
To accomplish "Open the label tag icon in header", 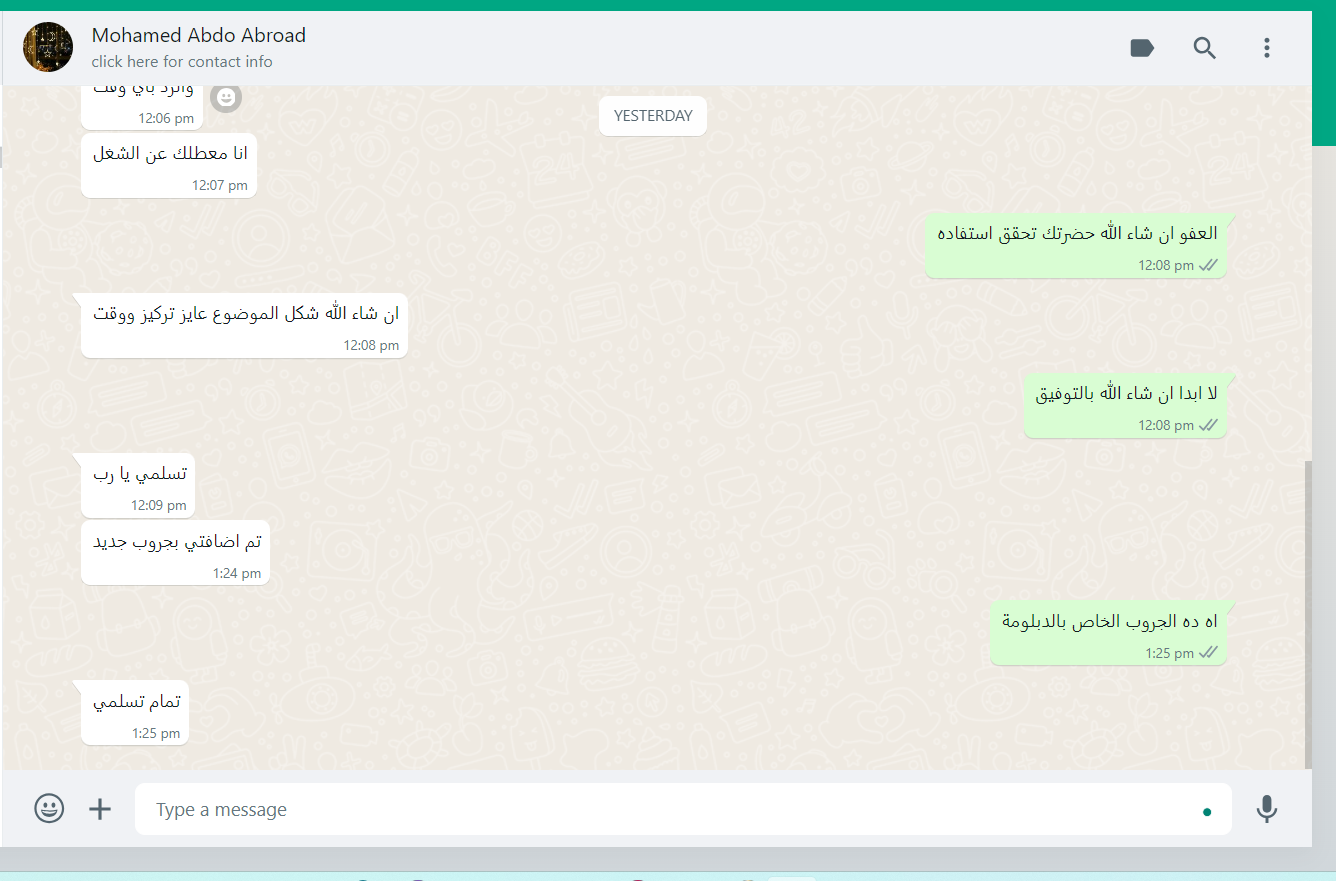I will [x=1142, y=48].
